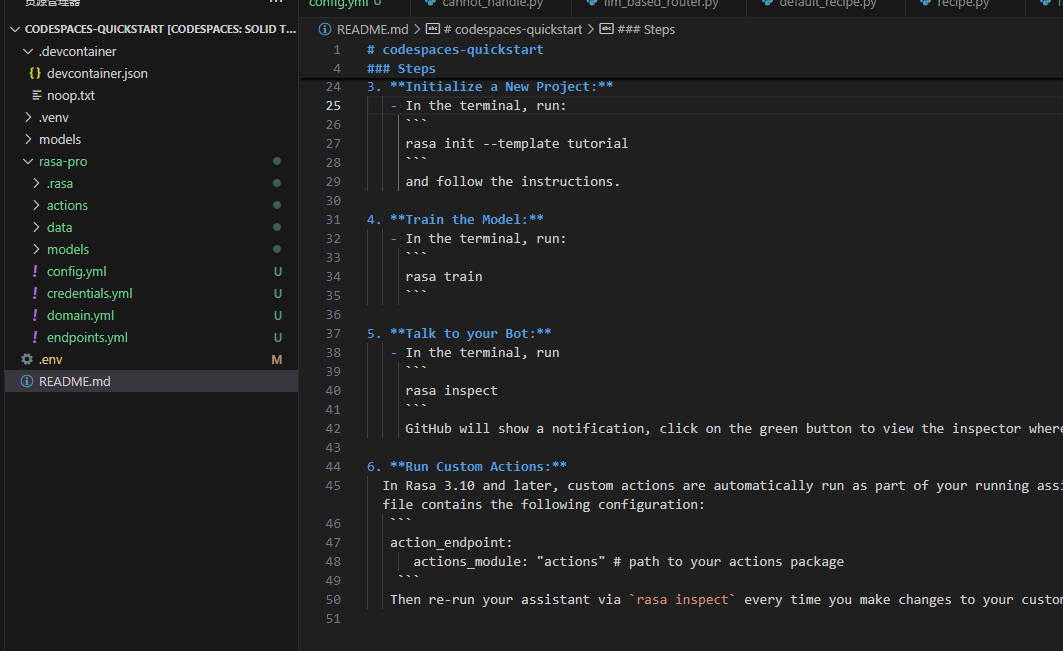Click the symbol icon before Steps breadcrumb
1063x651 pixels.
[x=607, y=29]
